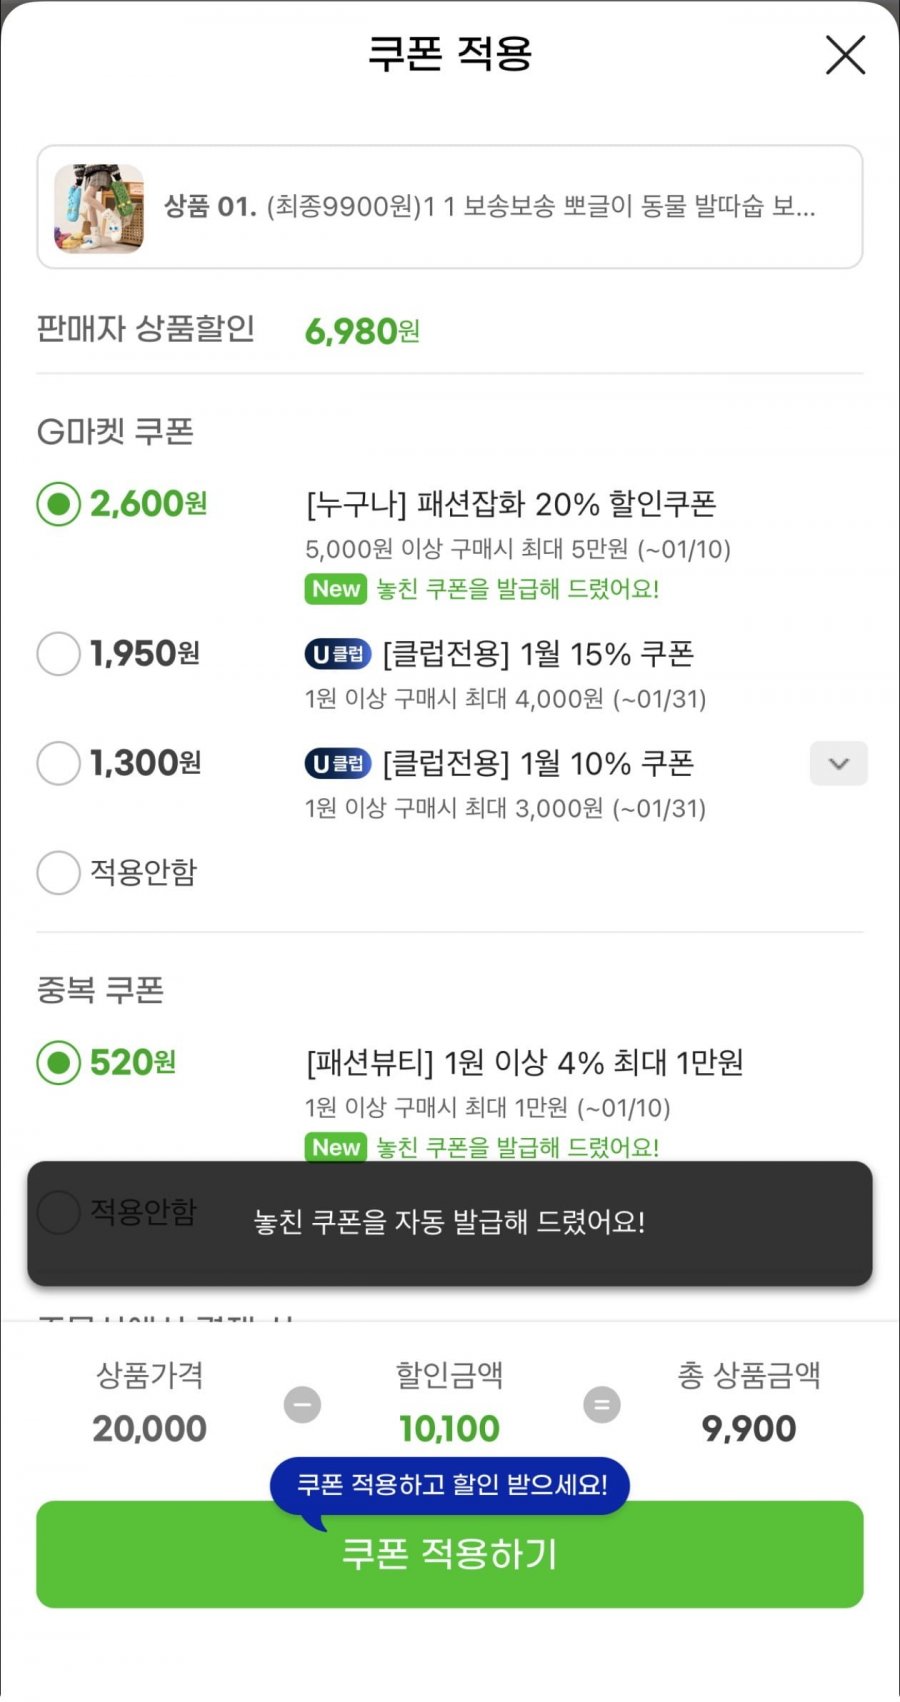The width and height of the screenshot is (900, 1702).
Task: Expand the coupon list chevron dropdown
Action: 838,764
